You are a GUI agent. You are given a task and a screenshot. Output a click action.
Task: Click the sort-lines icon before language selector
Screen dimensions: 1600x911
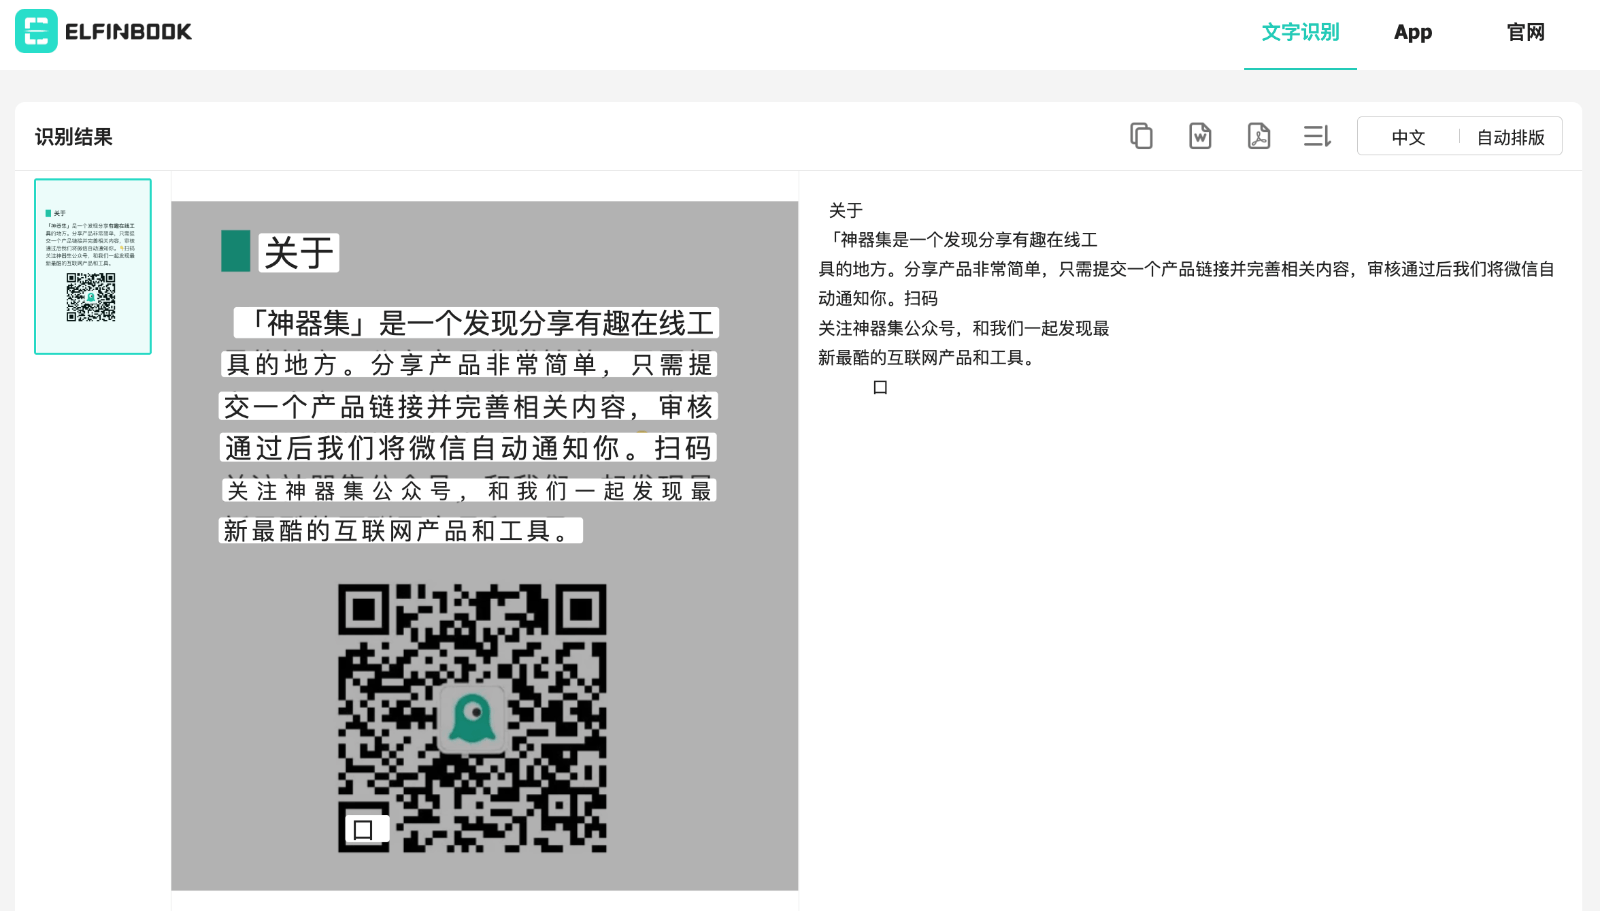click(1316, 136)
